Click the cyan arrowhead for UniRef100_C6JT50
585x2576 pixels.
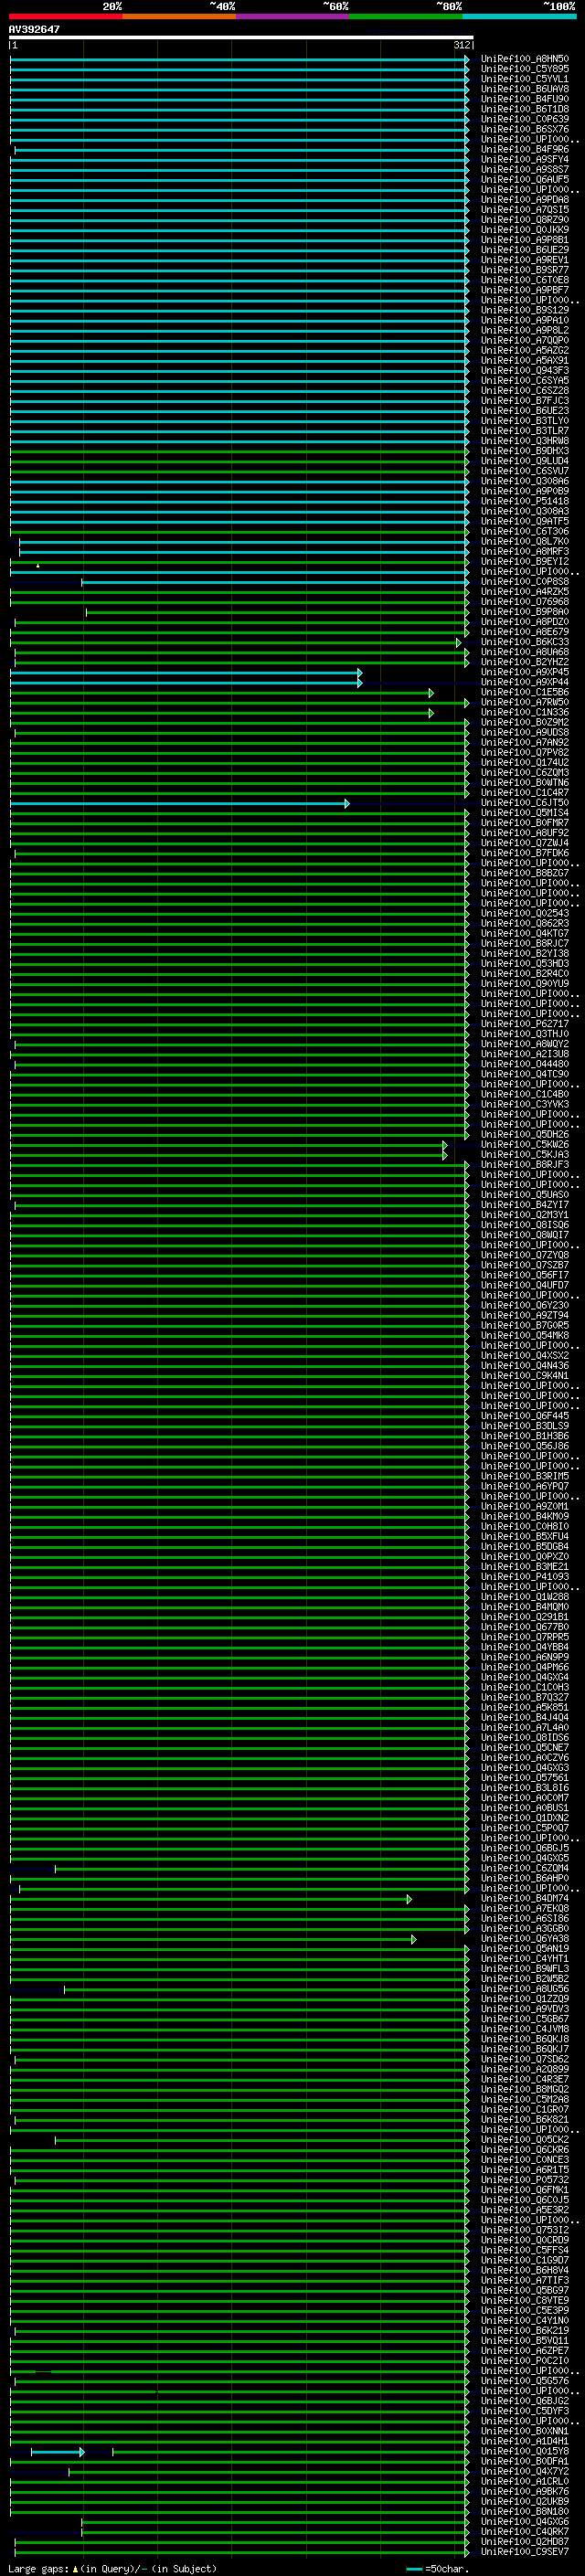coord(347,804)
